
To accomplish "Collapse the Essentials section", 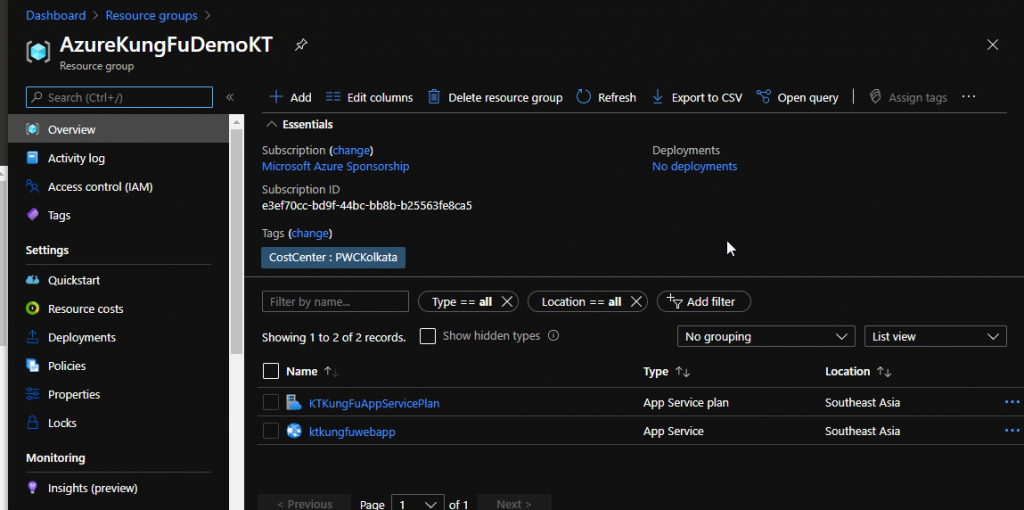I will pyautogui.click(x=270, y=125).
